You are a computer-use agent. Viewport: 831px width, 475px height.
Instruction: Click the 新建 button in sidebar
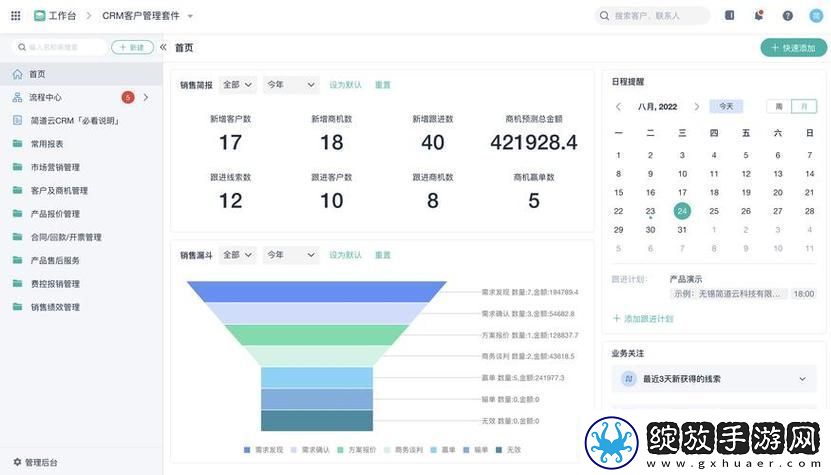click(x=132, y=47)
